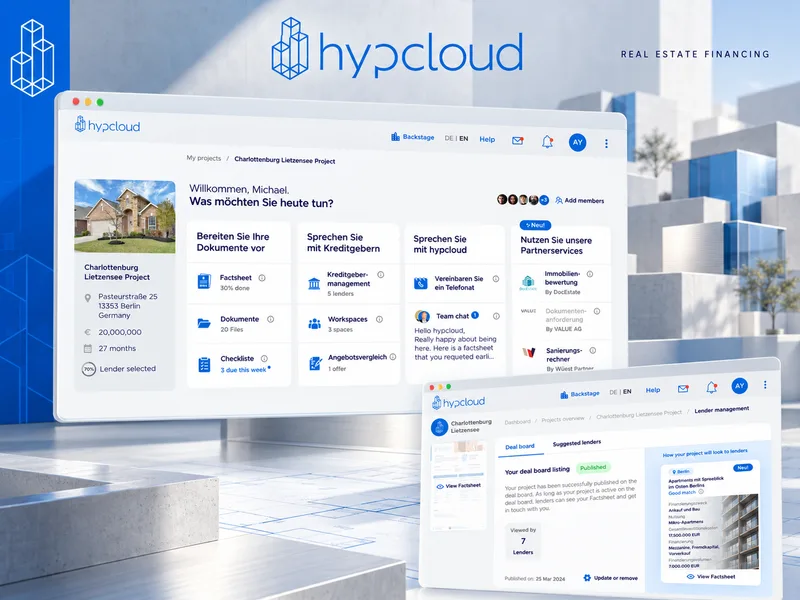Open the Factsheet item icon
The height and width of the screenshot is (600, 800).
204,282
